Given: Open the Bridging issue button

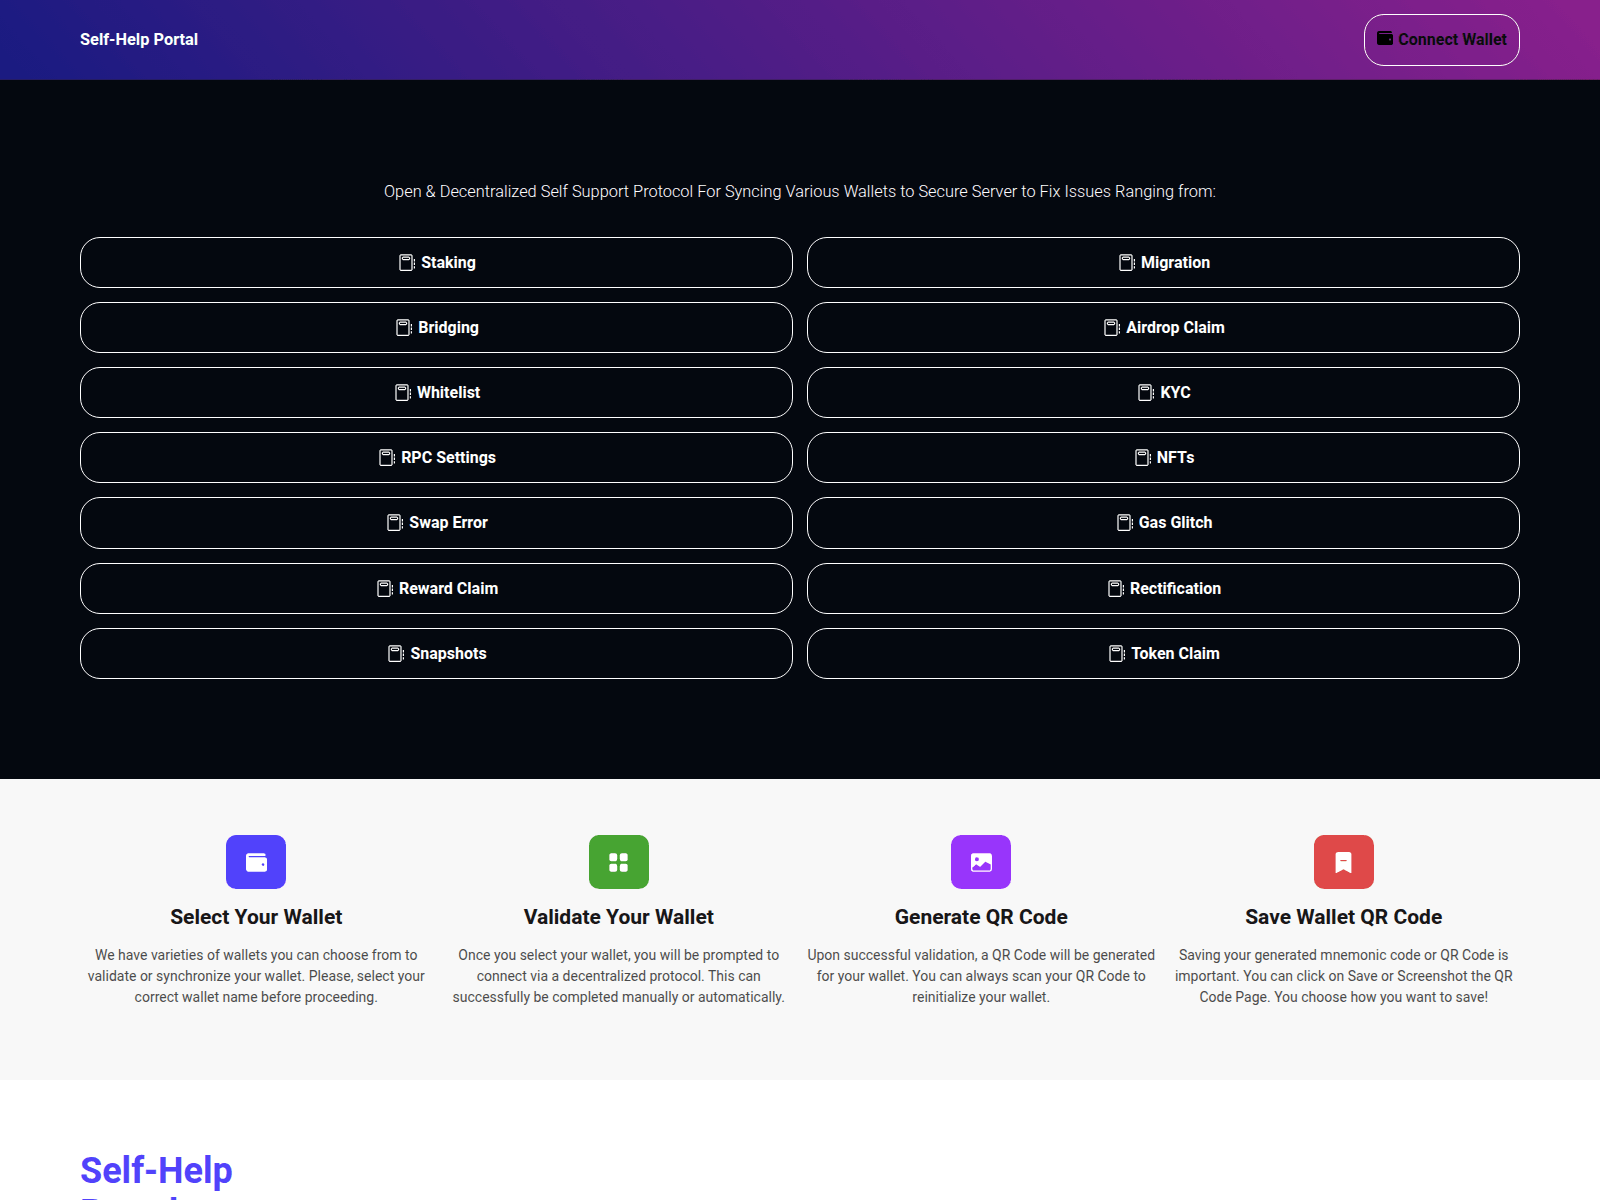Looking at the screenshot, I should pos(436,328).
